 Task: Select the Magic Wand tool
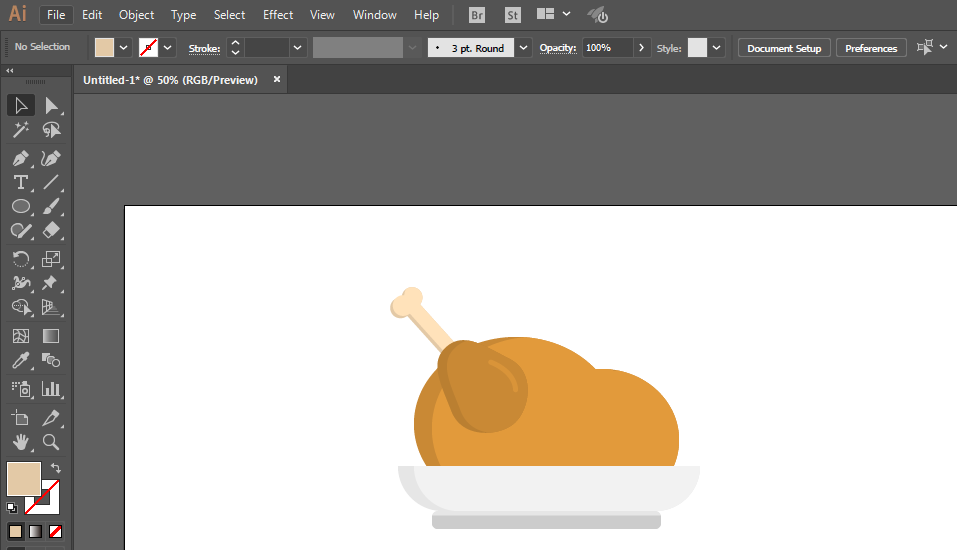tap(20, 131)
